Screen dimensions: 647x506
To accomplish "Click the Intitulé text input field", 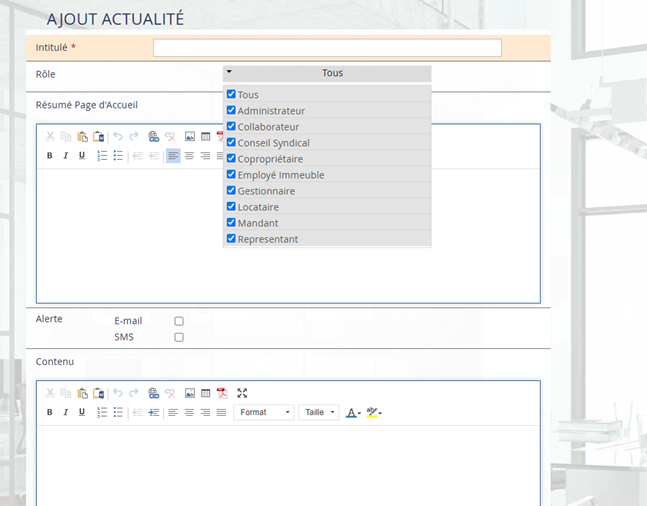I will point(327,48).
